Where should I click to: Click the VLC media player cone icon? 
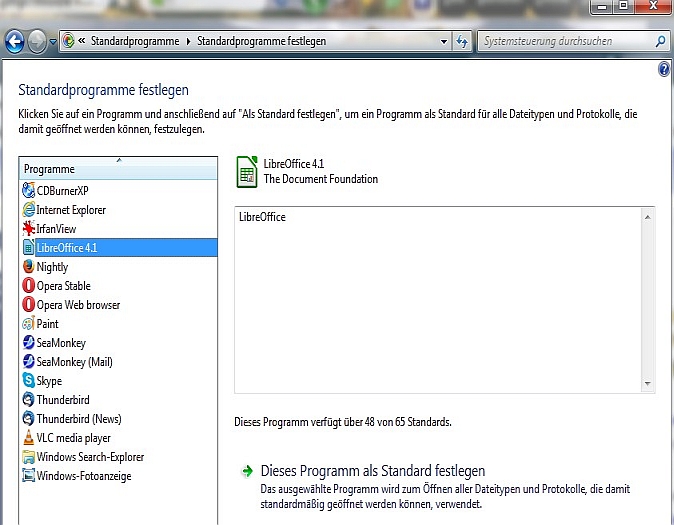coord(28,437)
